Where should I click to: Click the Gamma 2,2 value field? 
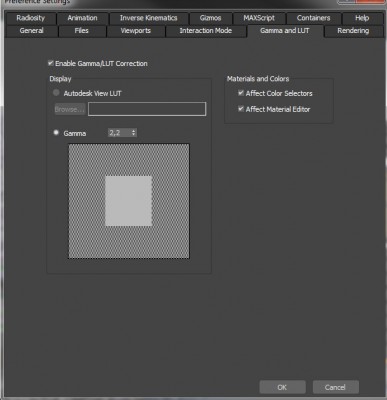coord(120,133)
